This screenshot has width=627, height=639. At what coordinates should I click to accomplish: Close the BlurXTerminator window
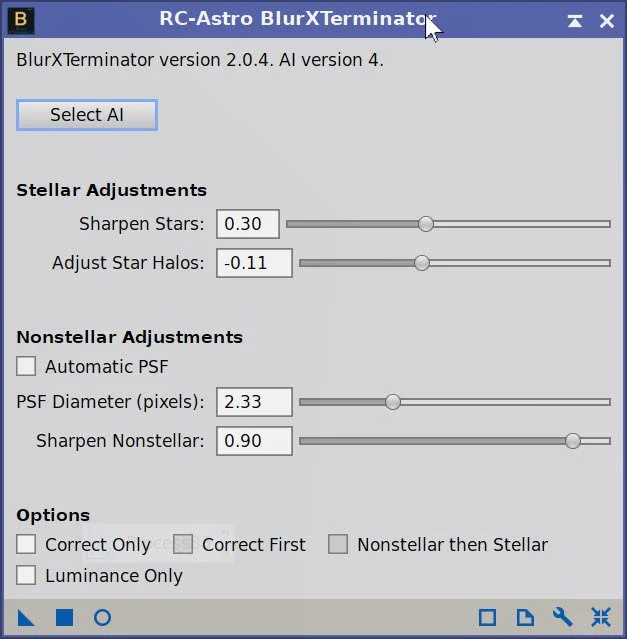pyautogui.click(x=607, y=21)
